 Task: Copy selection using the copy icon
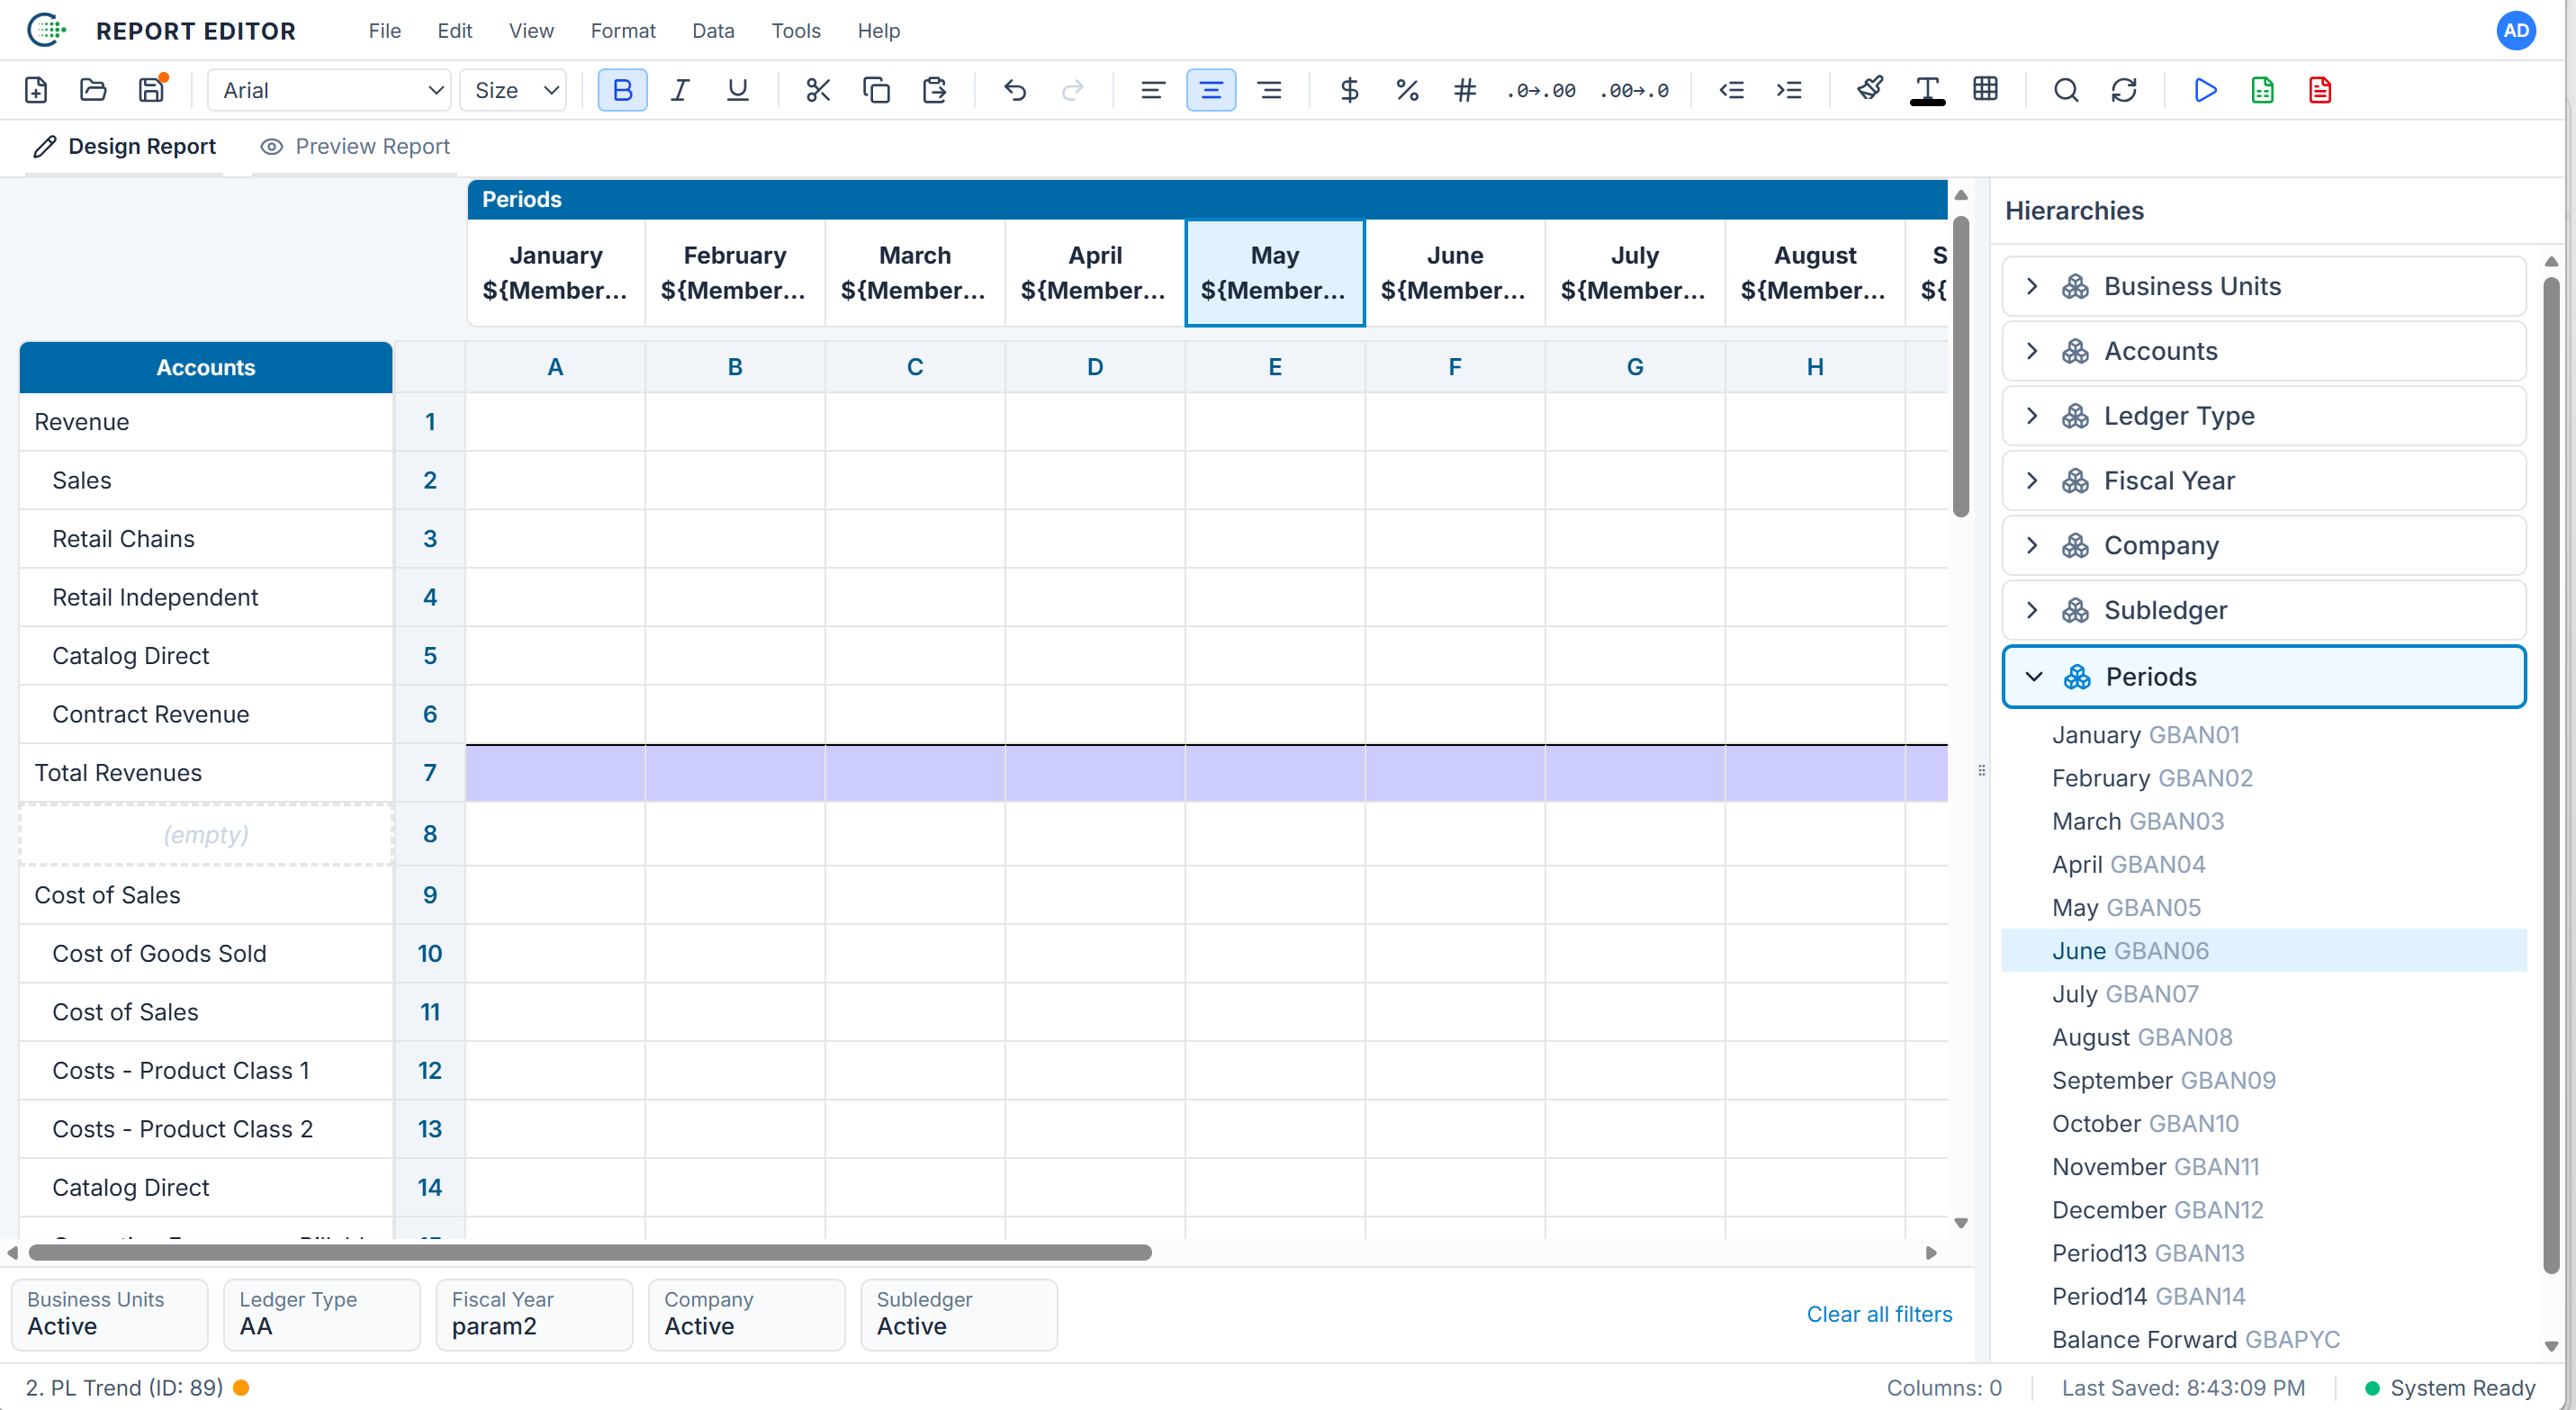(876, 90)
